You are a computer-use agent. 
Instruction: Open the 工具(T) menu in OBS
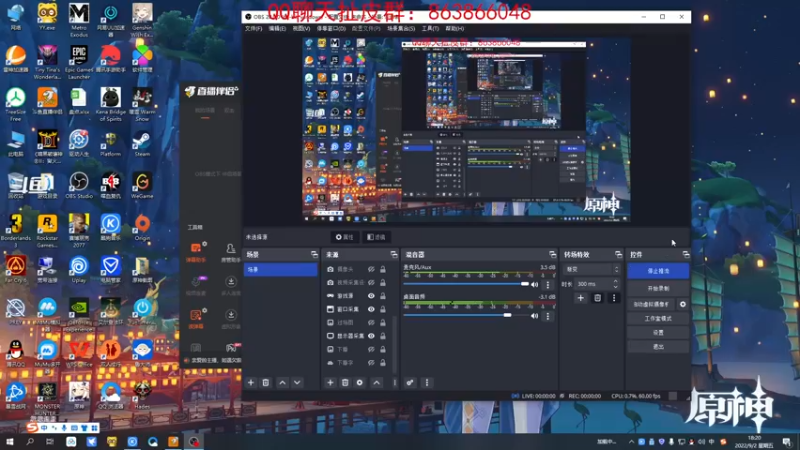430,29
